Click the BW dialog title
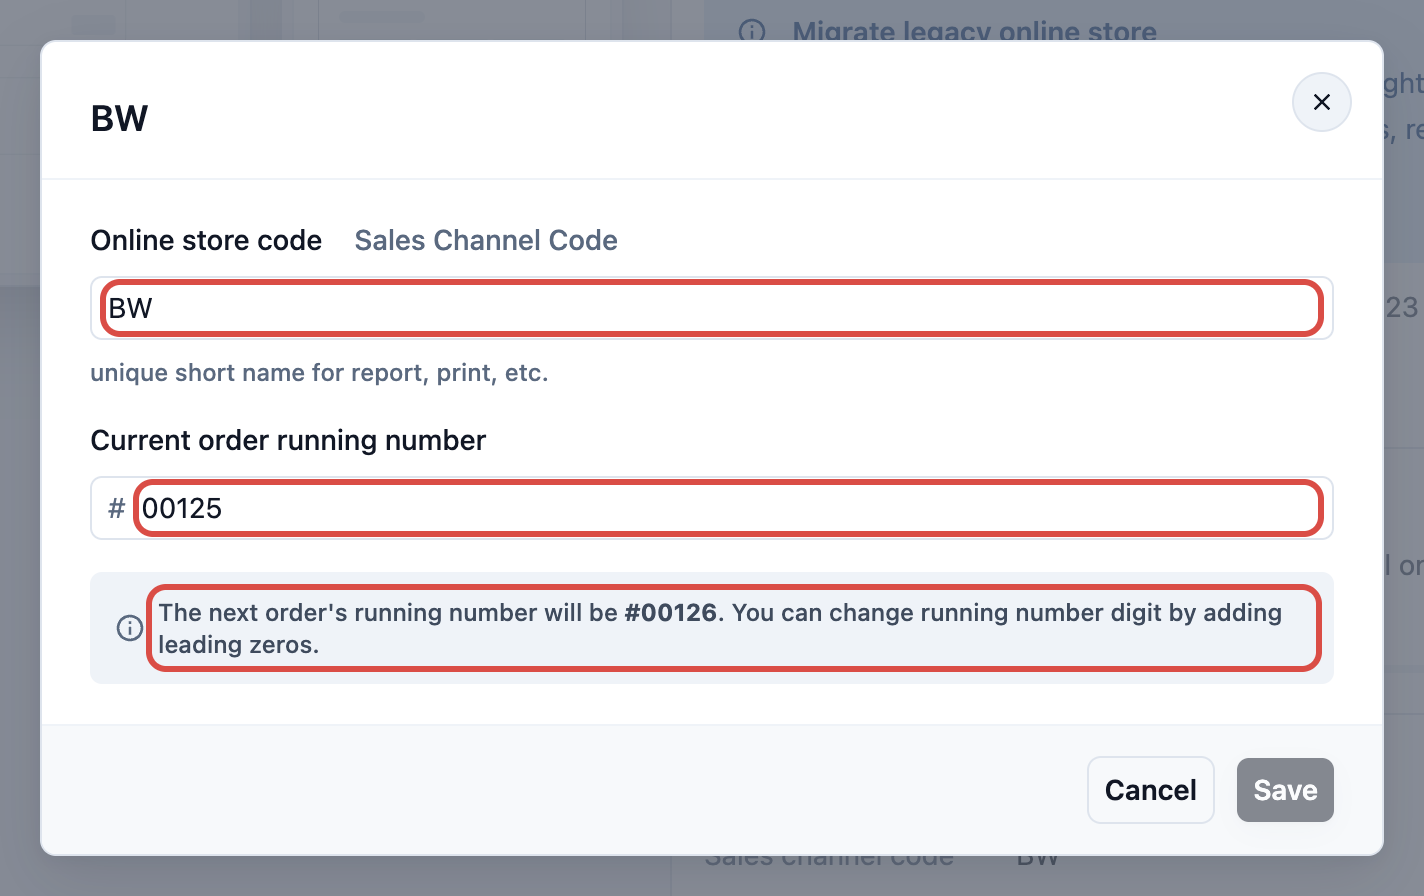 [119, 118]
